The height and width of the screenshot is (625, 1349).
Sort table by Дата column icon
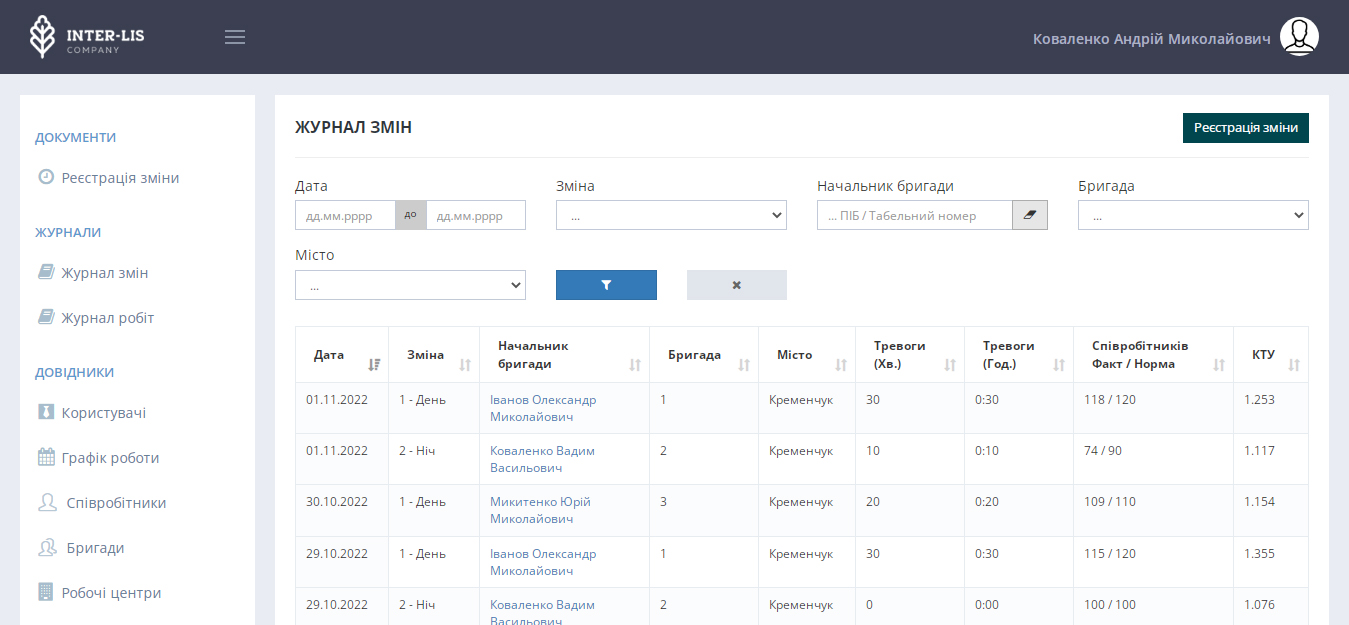pos(374,365)
